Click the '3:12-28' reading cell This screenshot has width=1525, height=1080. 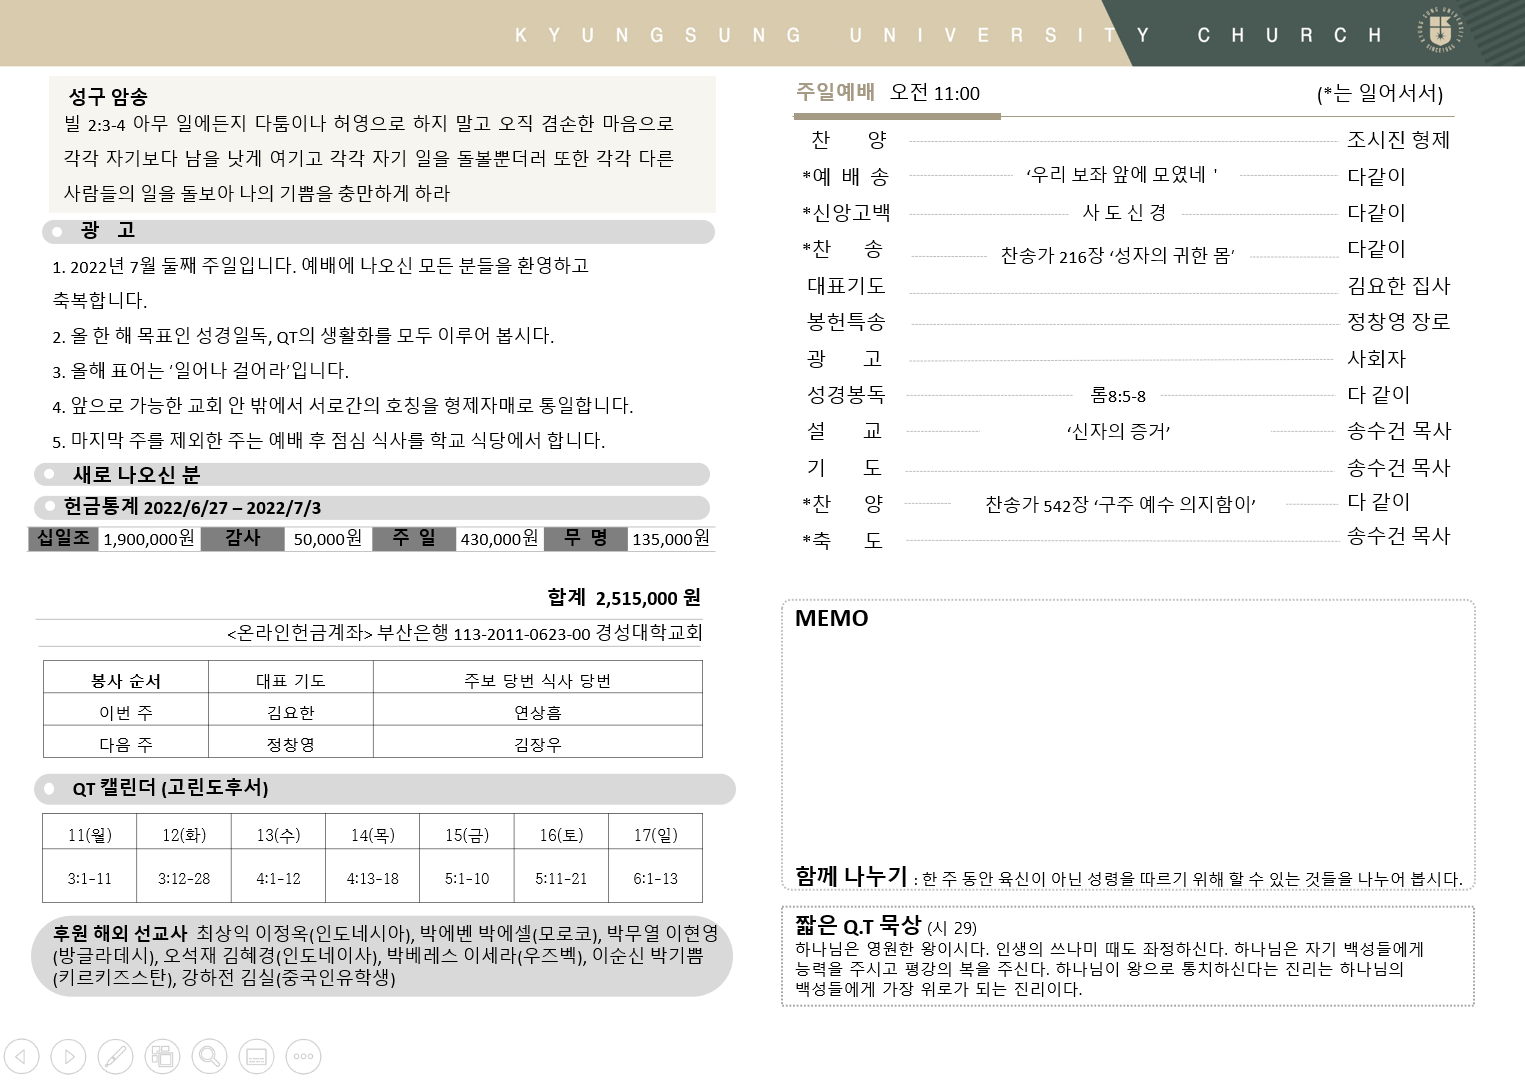pos(184,878)
